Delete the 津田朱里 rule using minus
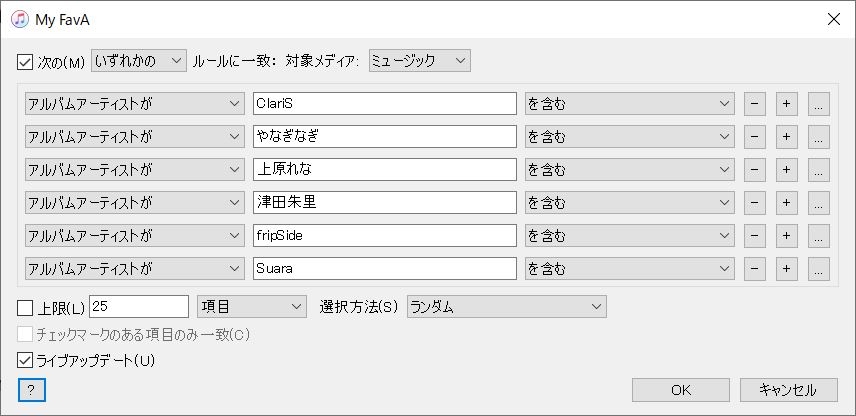Screen dimensions: 856x416 click(x=754, y=203)
